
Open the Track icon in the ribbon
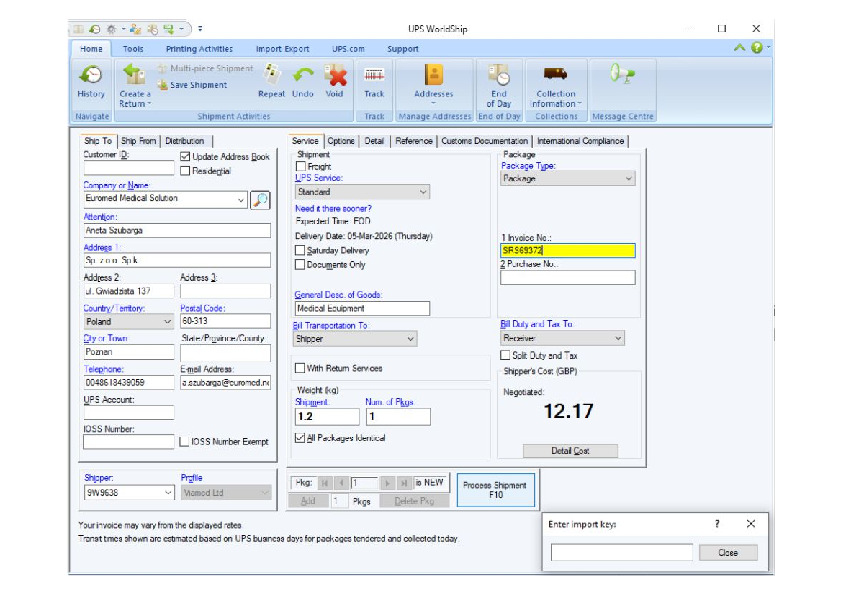[374, 76]
